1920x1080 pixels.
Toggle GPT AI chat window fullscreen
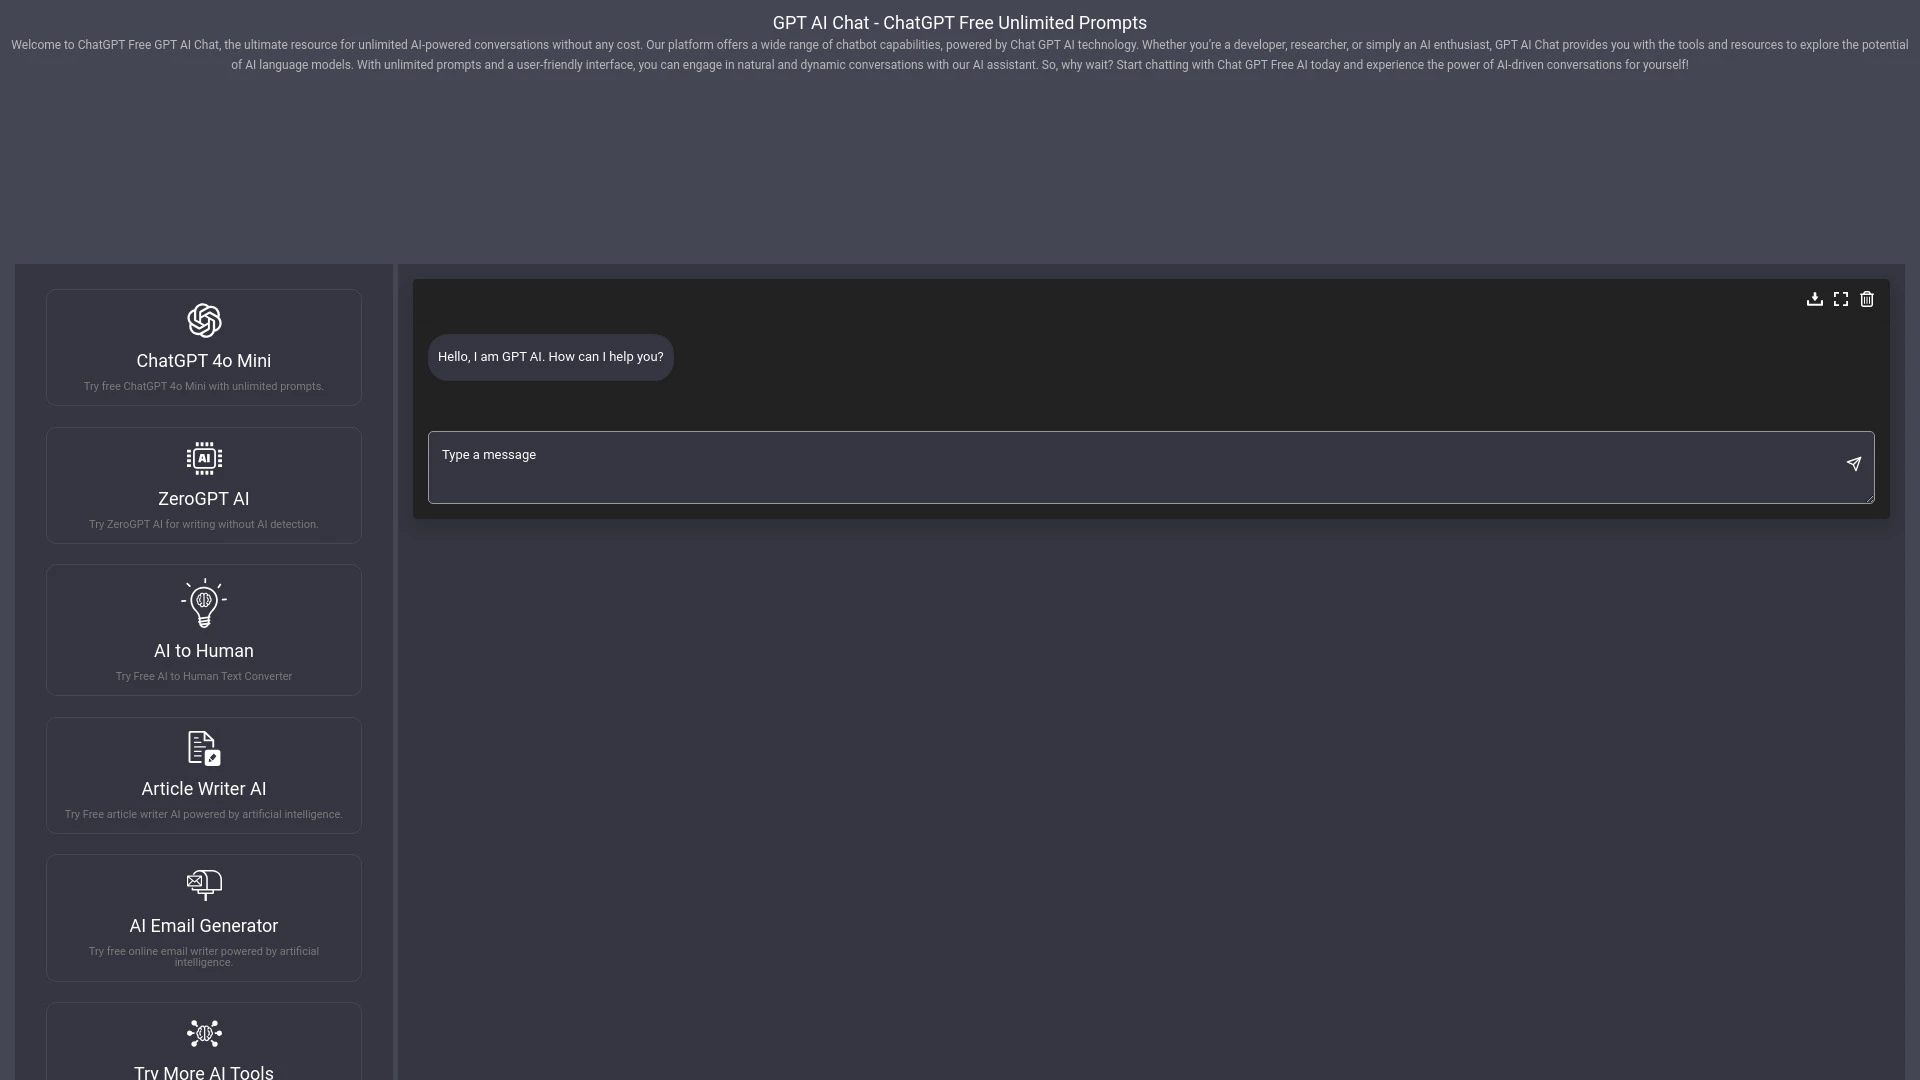[1841, 298]
